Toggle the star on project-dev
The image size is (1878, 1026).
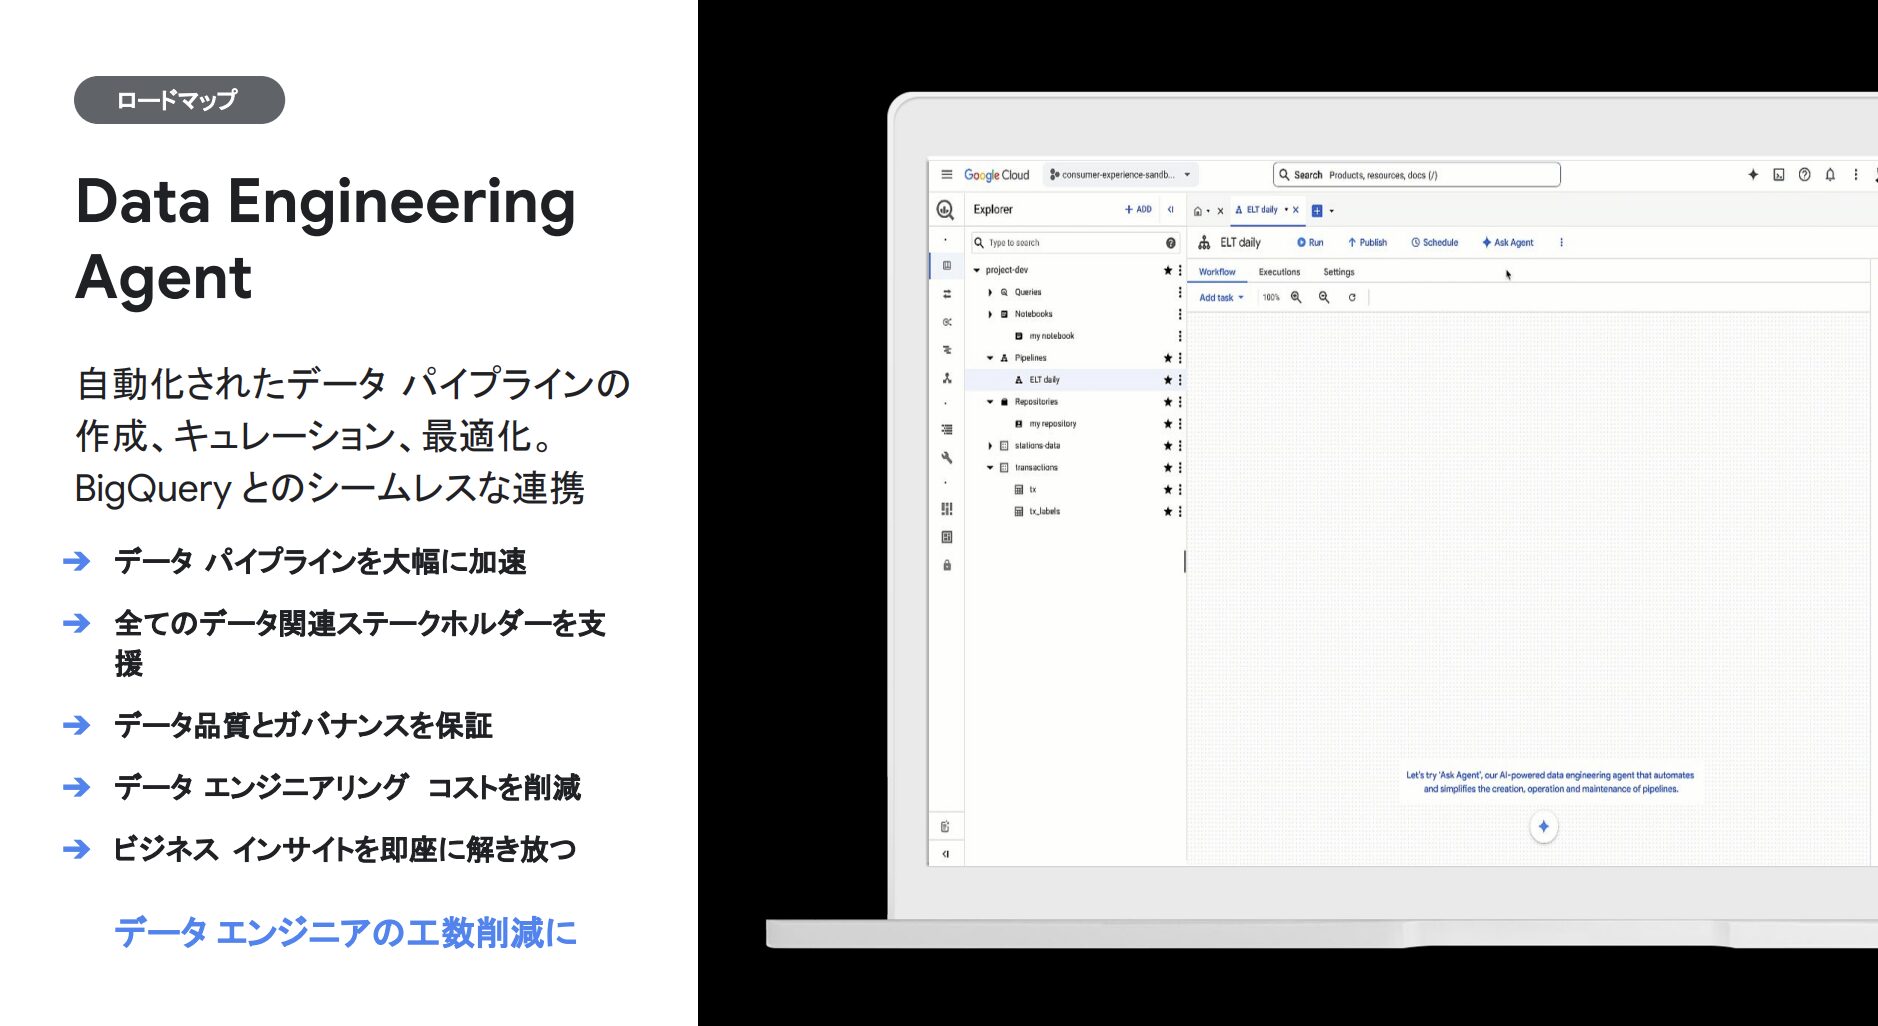coord(1167,270)
